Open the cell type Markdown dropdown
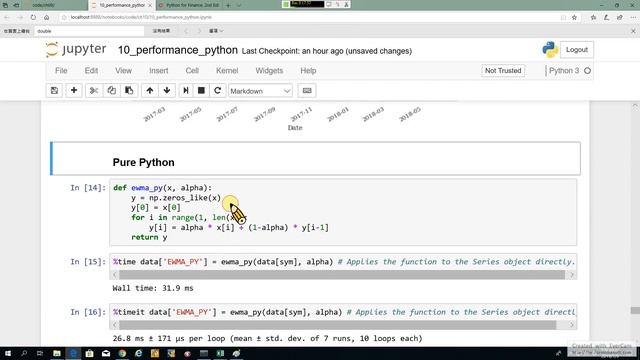This screenshot has height=360, width=640. pyautogui.click(x=260, y=91)
